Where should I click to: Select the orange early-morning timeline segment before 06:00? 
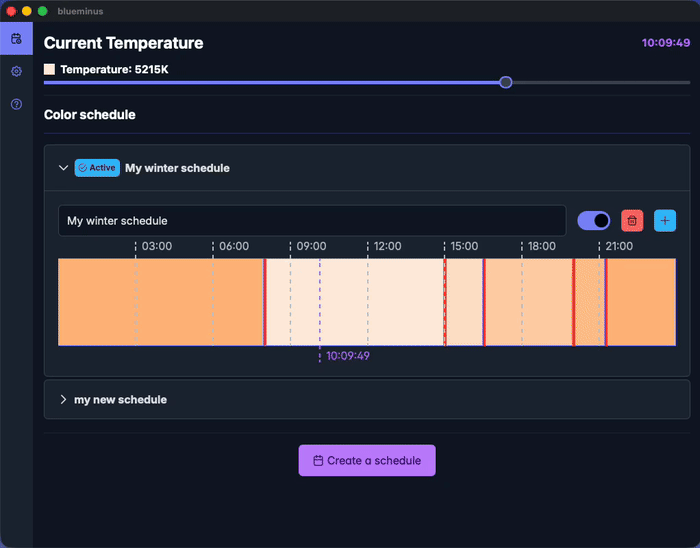tap(161, 302)
